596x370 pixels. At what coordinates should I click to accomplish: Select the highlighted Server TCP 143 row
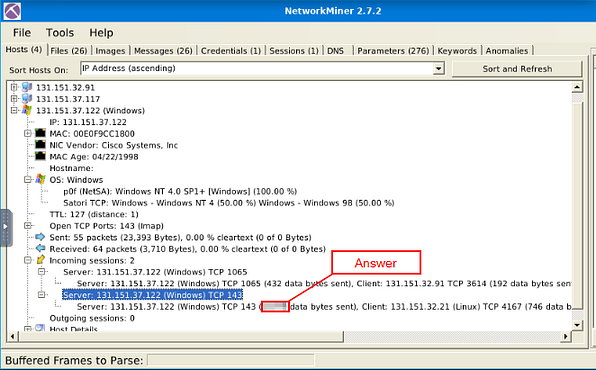152,295
